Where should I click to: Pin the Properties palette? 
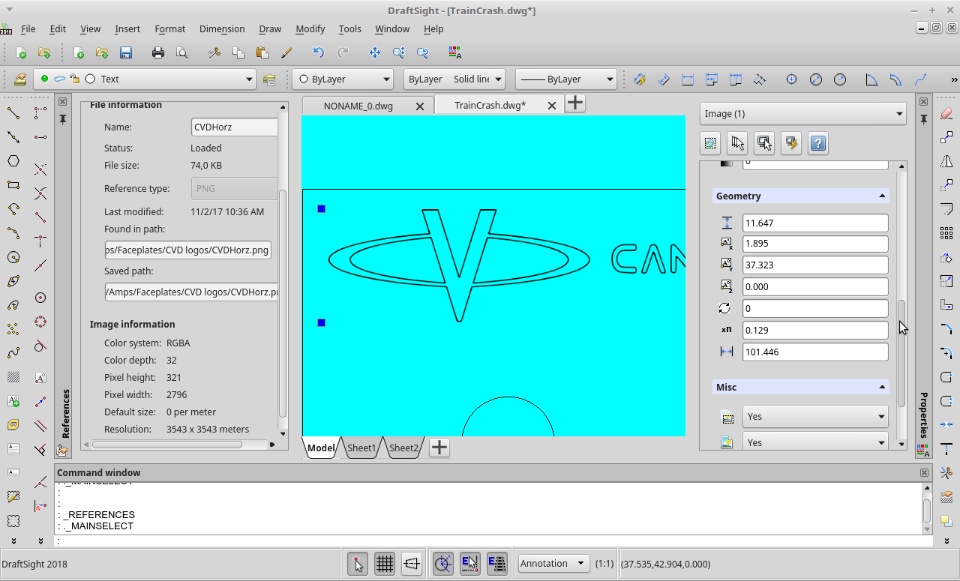pos(924,119)
